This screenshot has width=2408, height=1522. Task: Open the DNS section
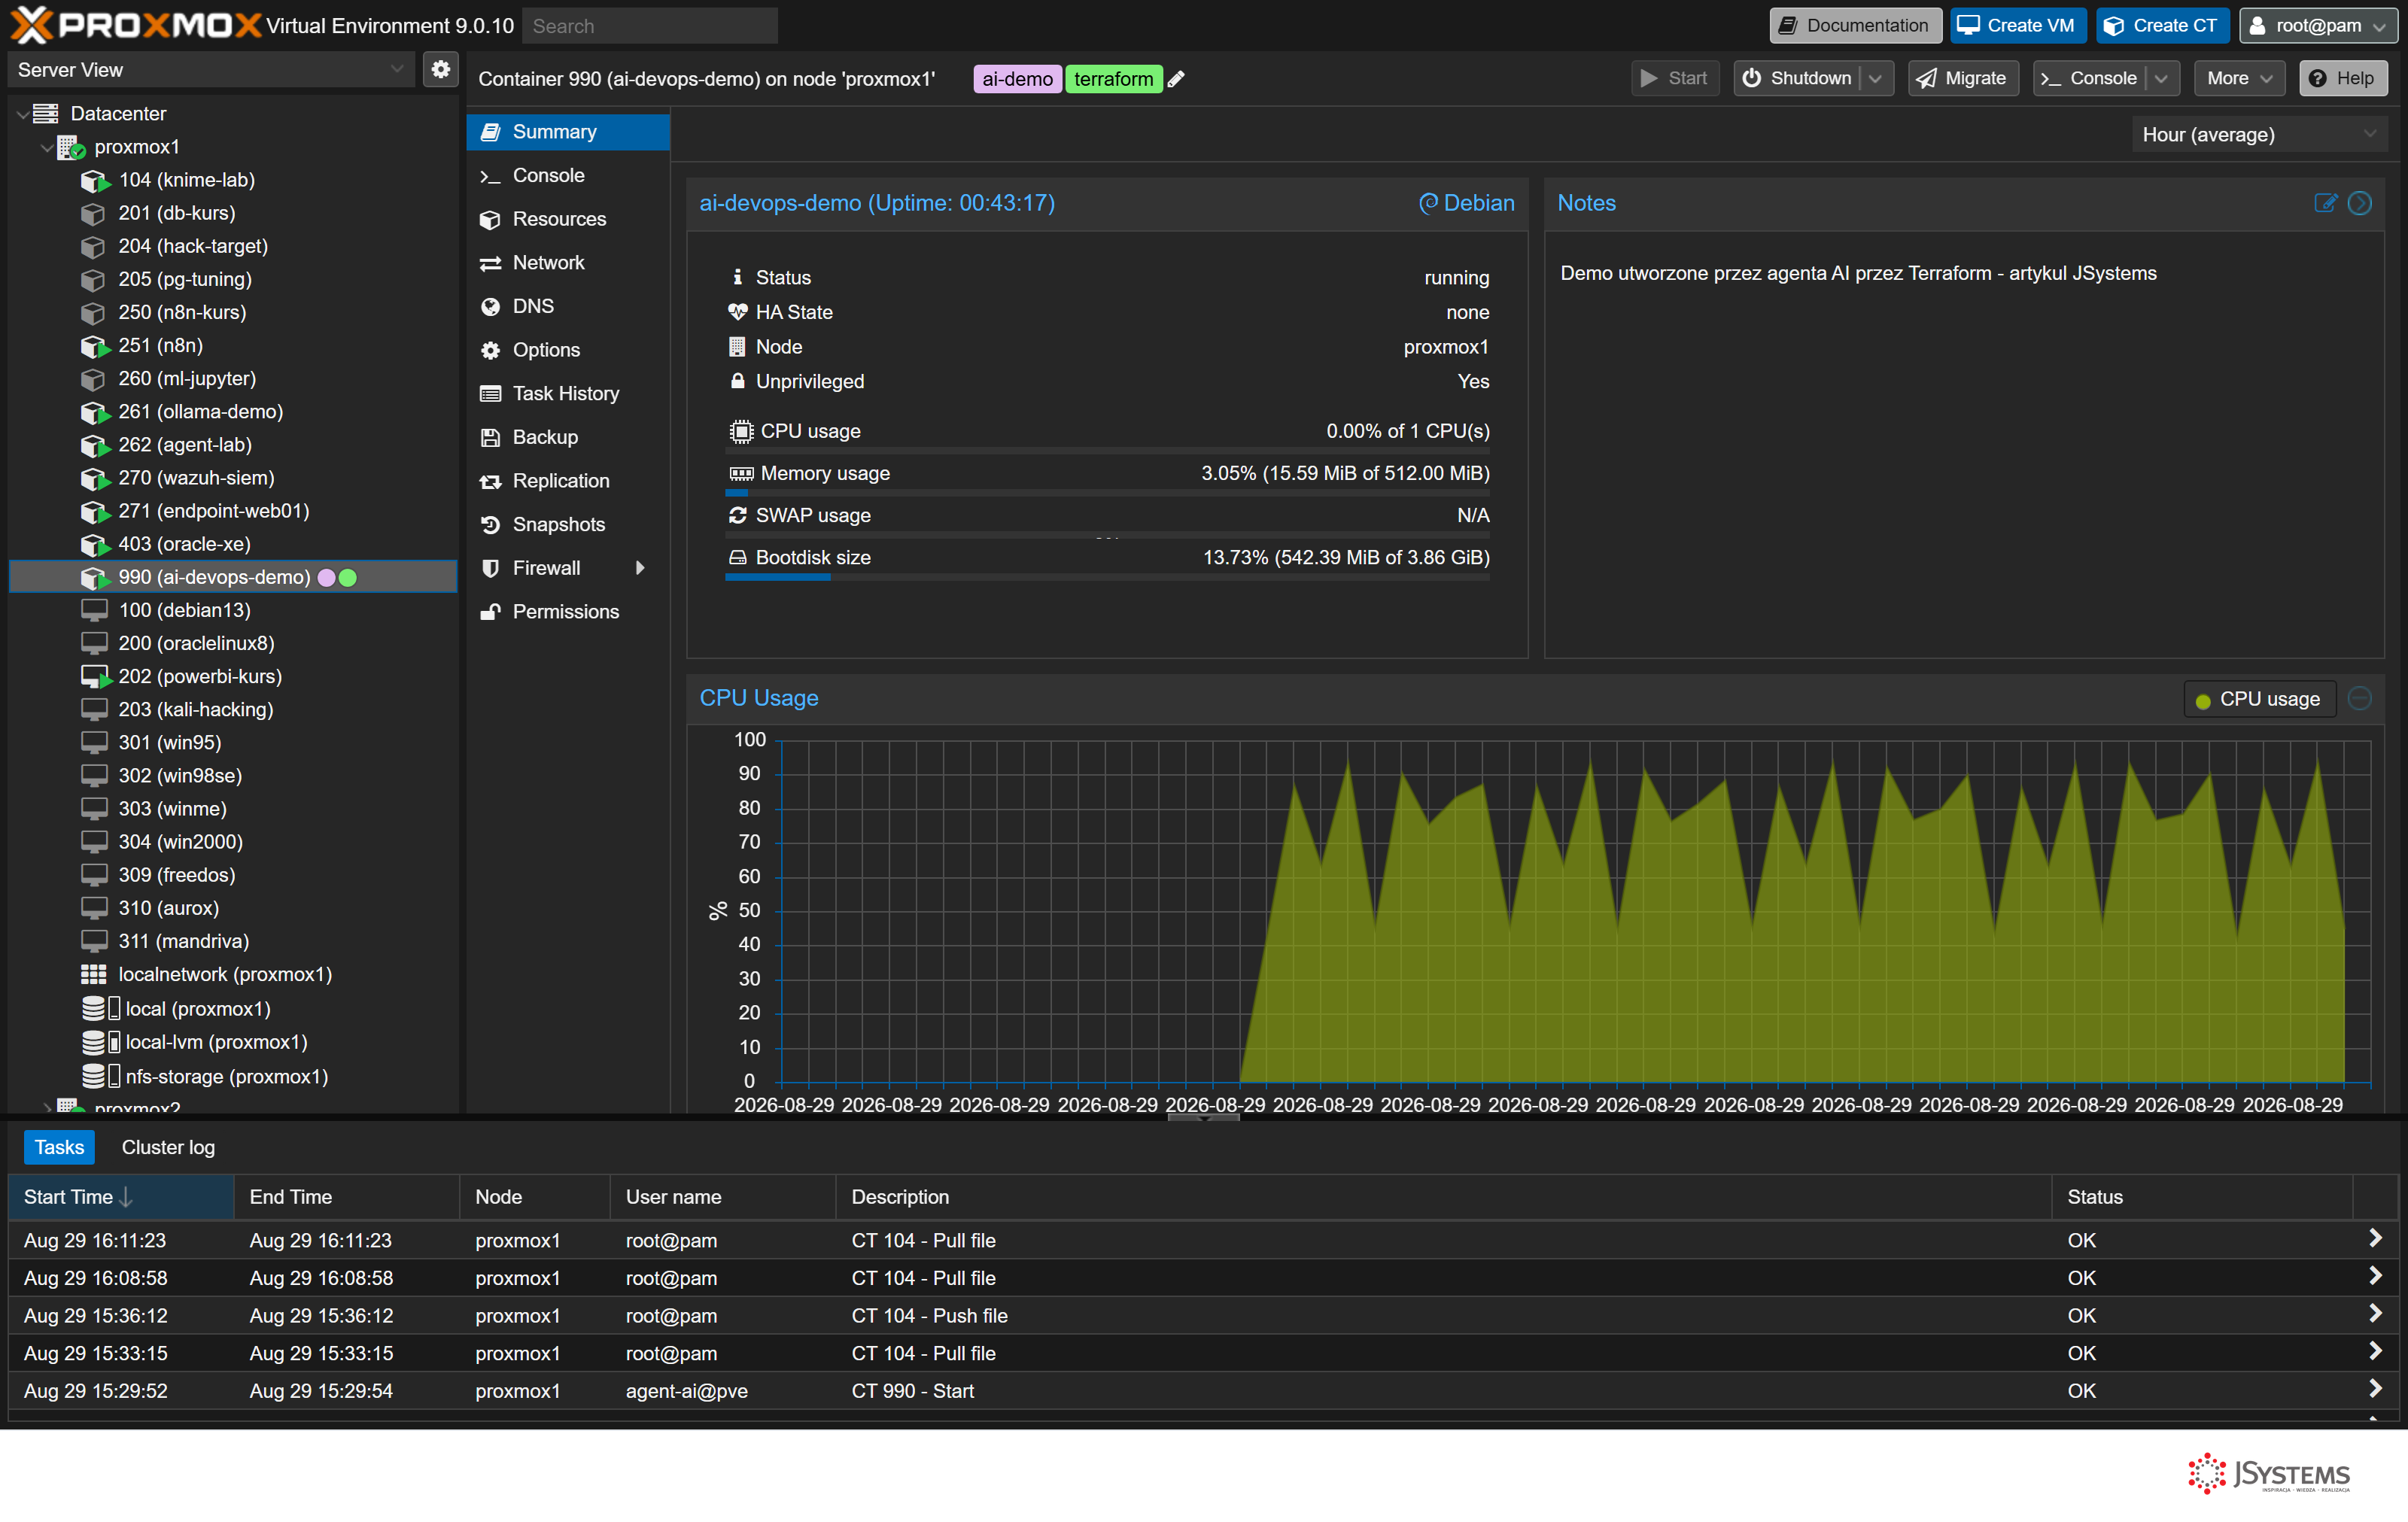point(567,306)
